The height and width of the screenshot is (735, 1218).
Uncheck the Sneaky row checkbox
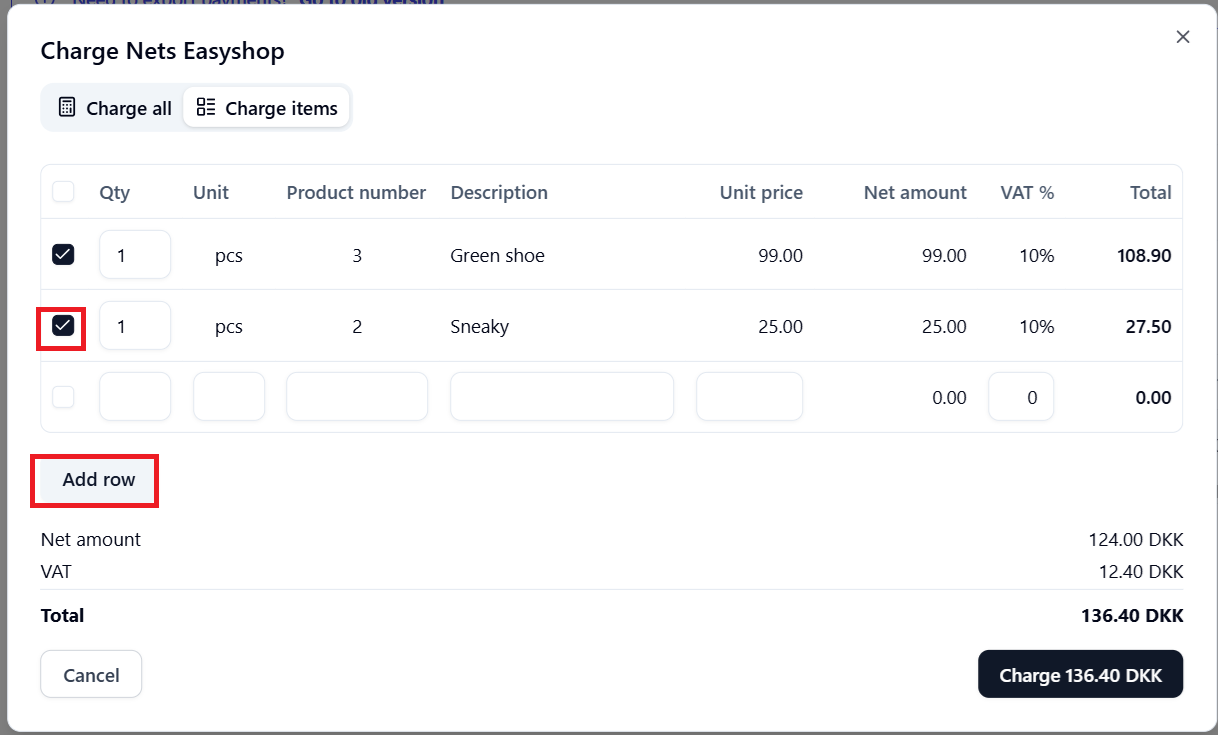point(63,326)
